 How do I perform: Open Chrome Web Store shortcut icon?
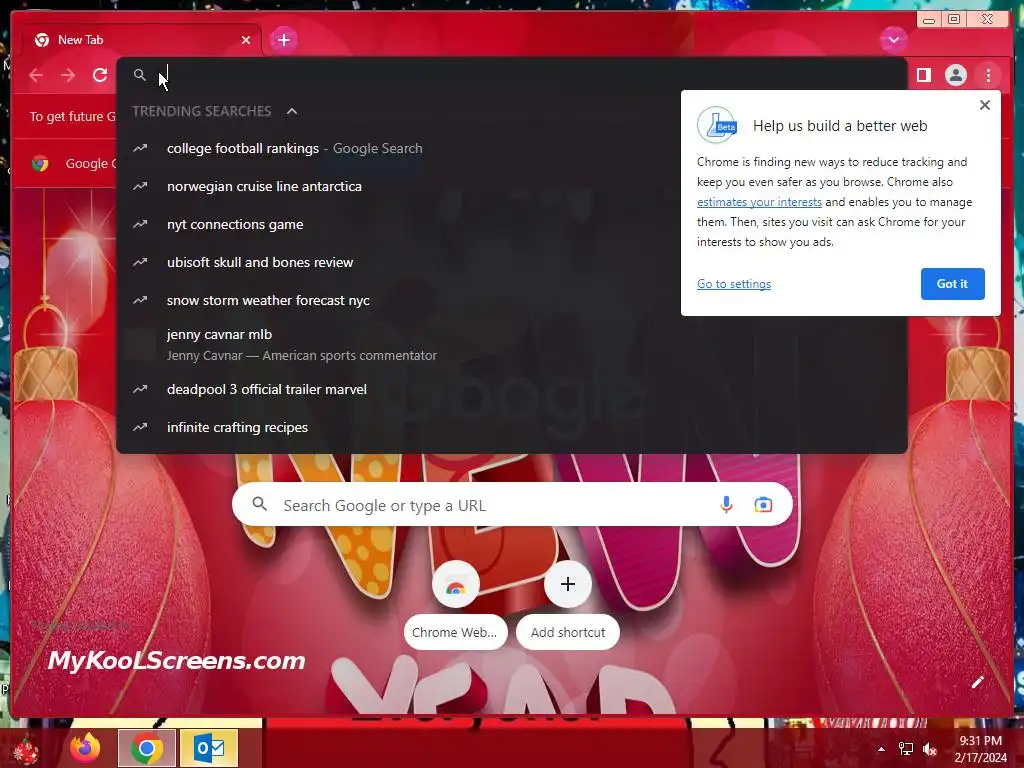pos(456,584)
